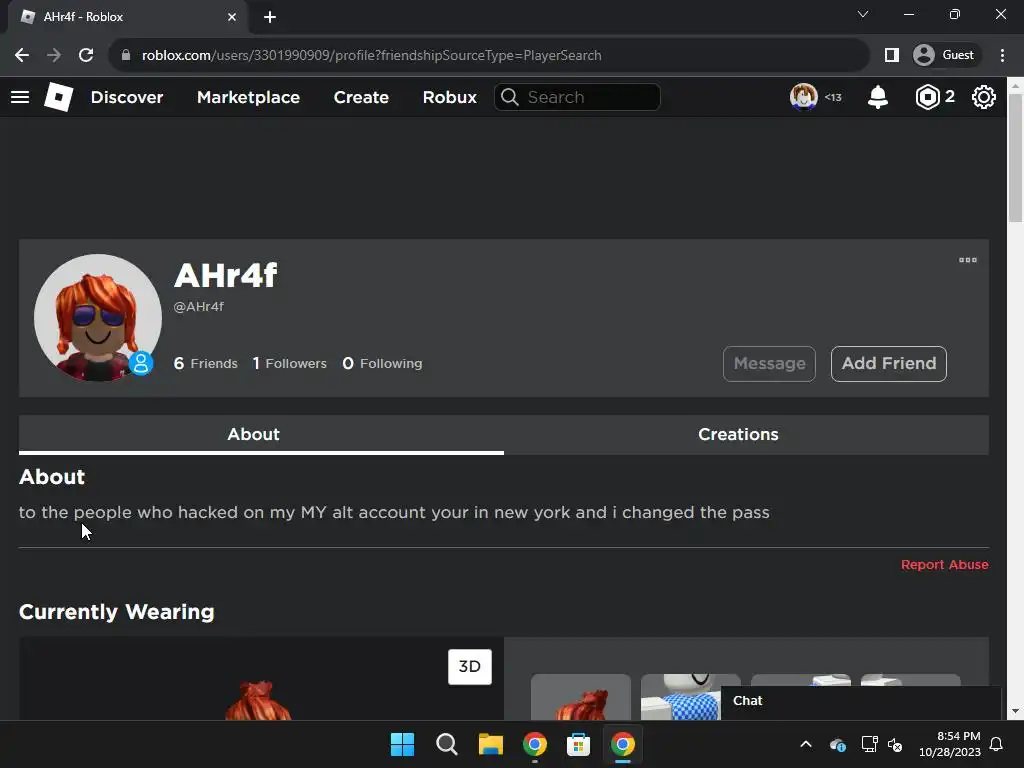Viewport: 1024px width, 768px height.
Task: Click the Message button
Action: click(x=769, y=364)
